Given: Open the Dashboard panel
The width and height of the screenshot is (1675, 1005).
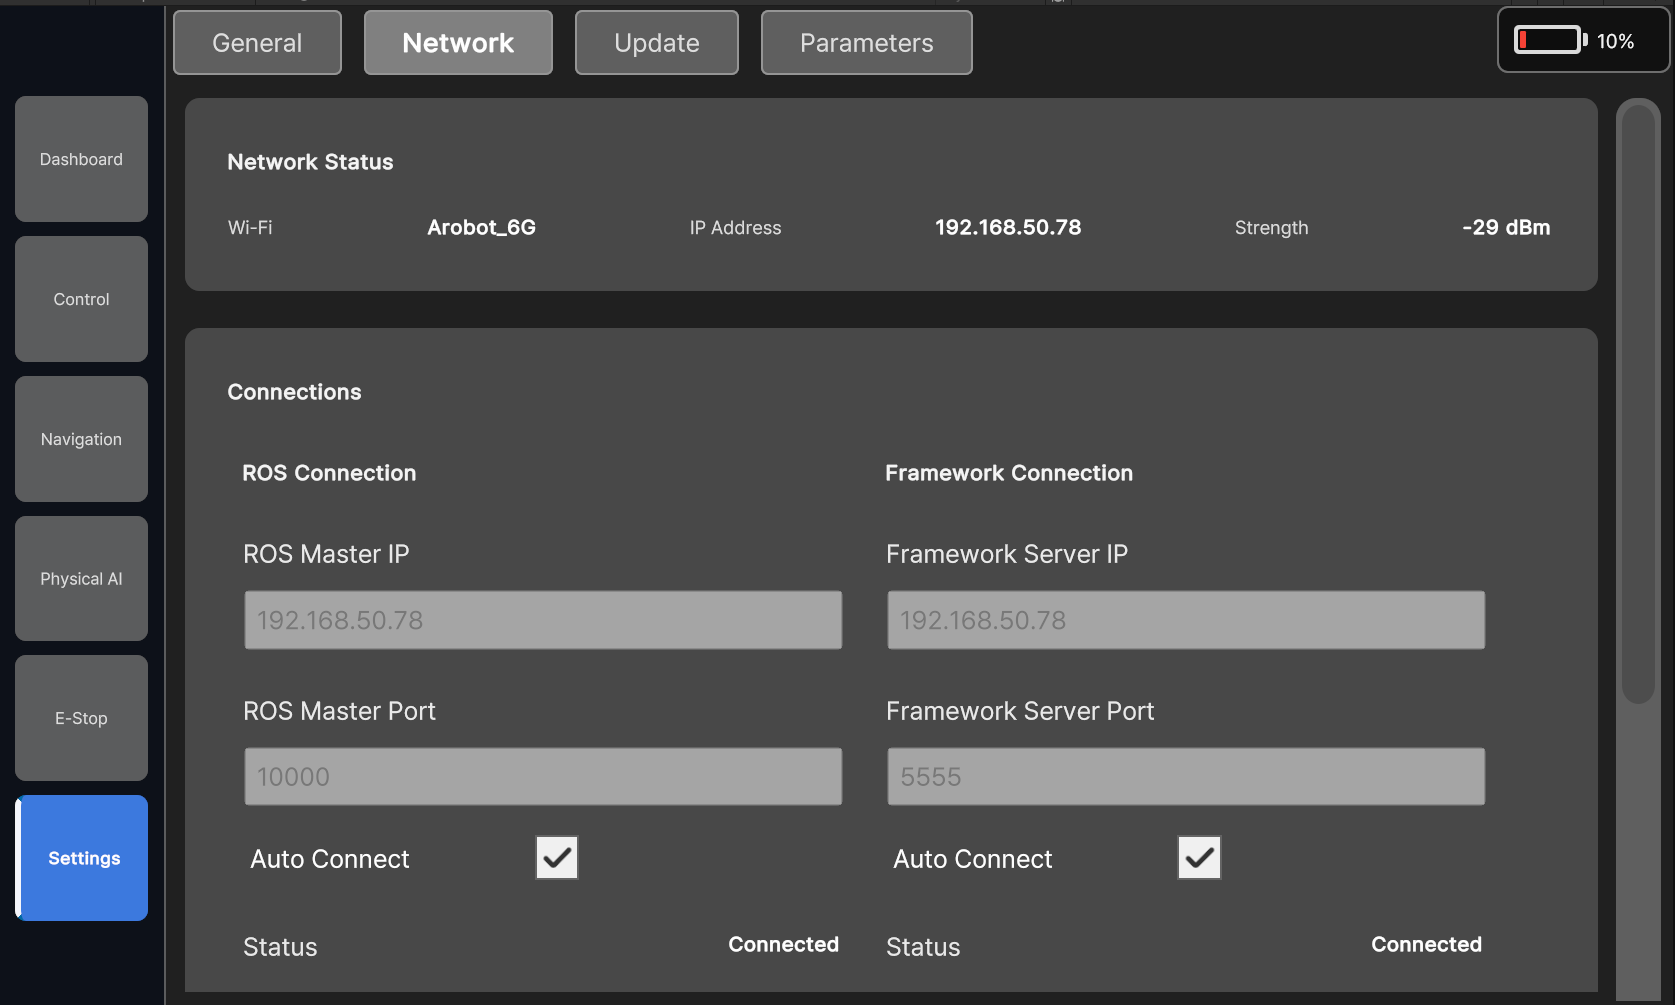Looking at the screenshot, I should 81,158.
